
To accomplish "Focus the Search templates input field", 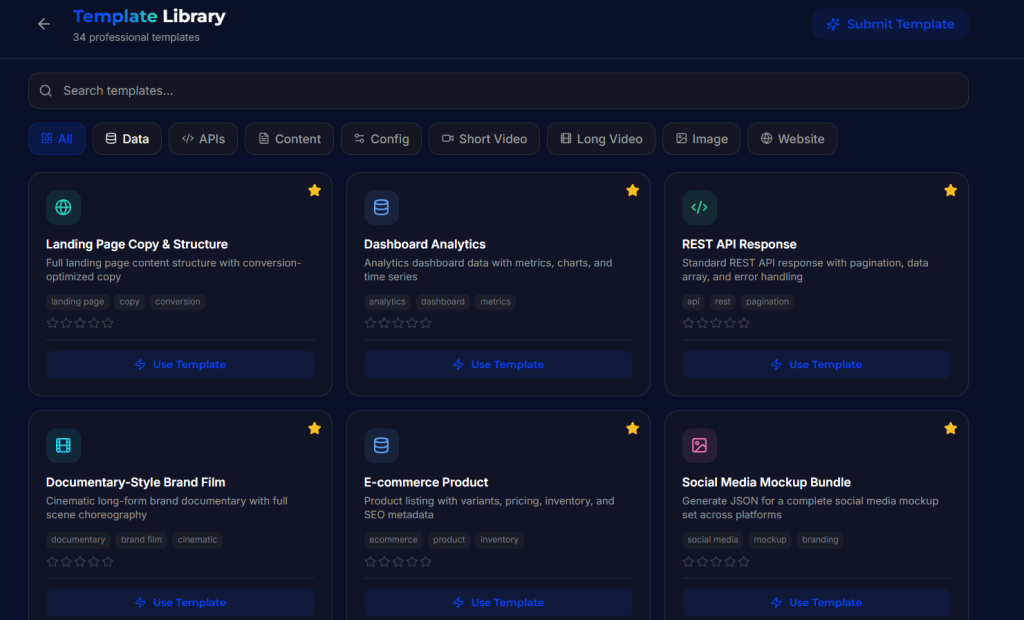I will [x=500, y=91].
